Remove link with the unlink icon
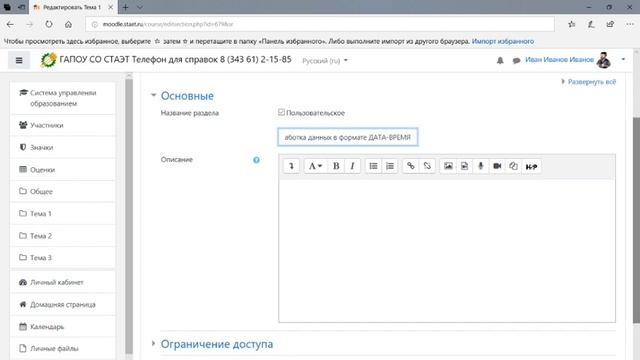 coord(427,166)
